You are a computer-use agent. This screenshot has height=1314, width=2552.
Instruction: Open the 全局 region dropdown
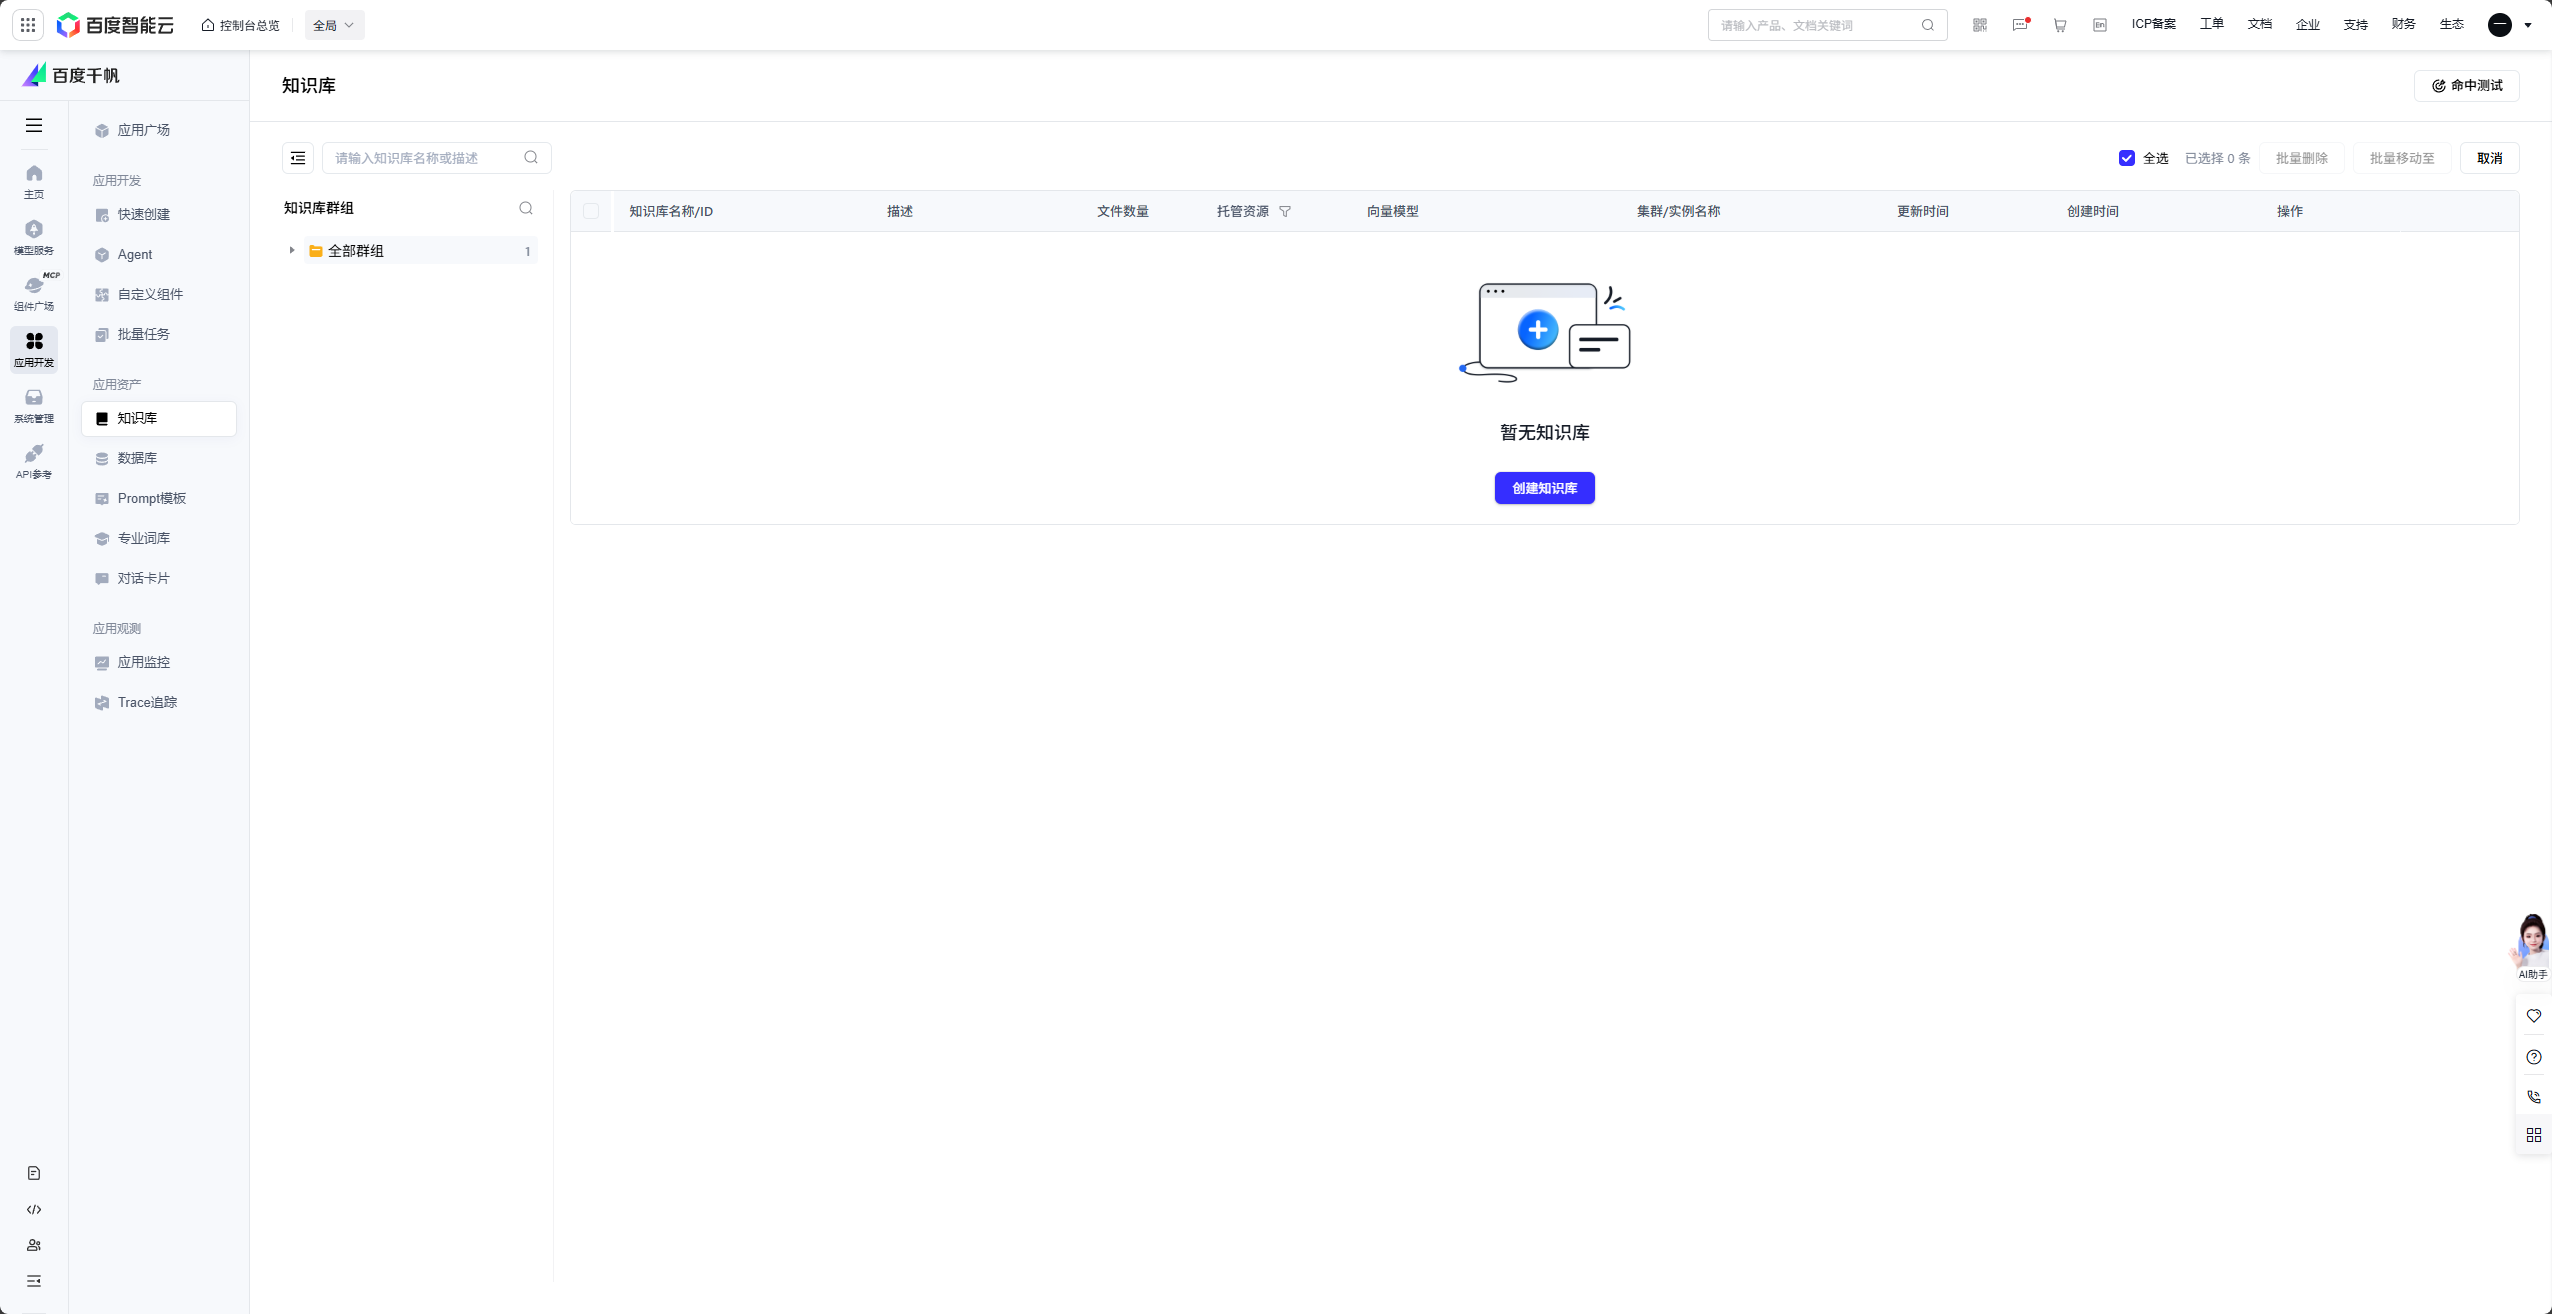pos(334,25)
